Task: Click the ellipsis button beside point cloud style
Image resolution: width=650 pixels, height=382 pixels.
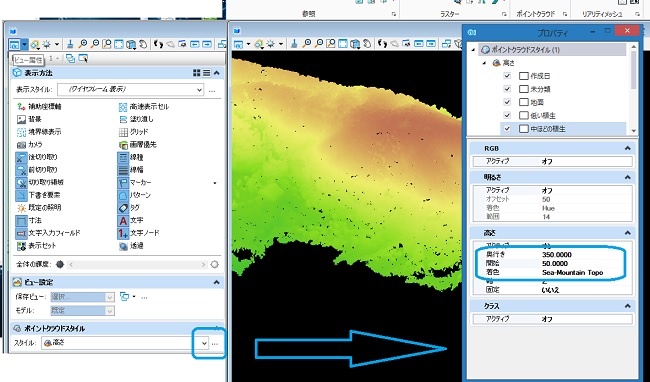Action: 215,343
